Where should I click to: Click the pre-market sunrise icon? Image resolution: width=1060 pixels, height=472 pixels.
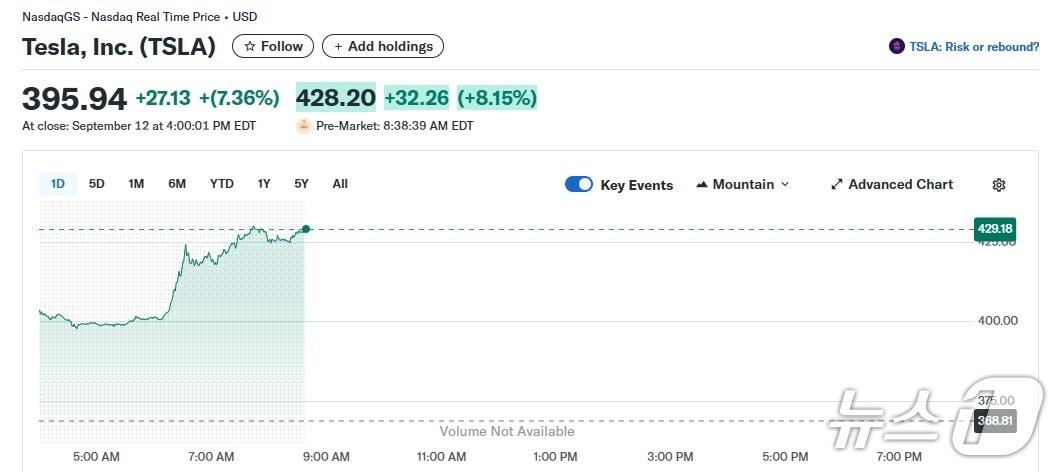coord(303,126)
